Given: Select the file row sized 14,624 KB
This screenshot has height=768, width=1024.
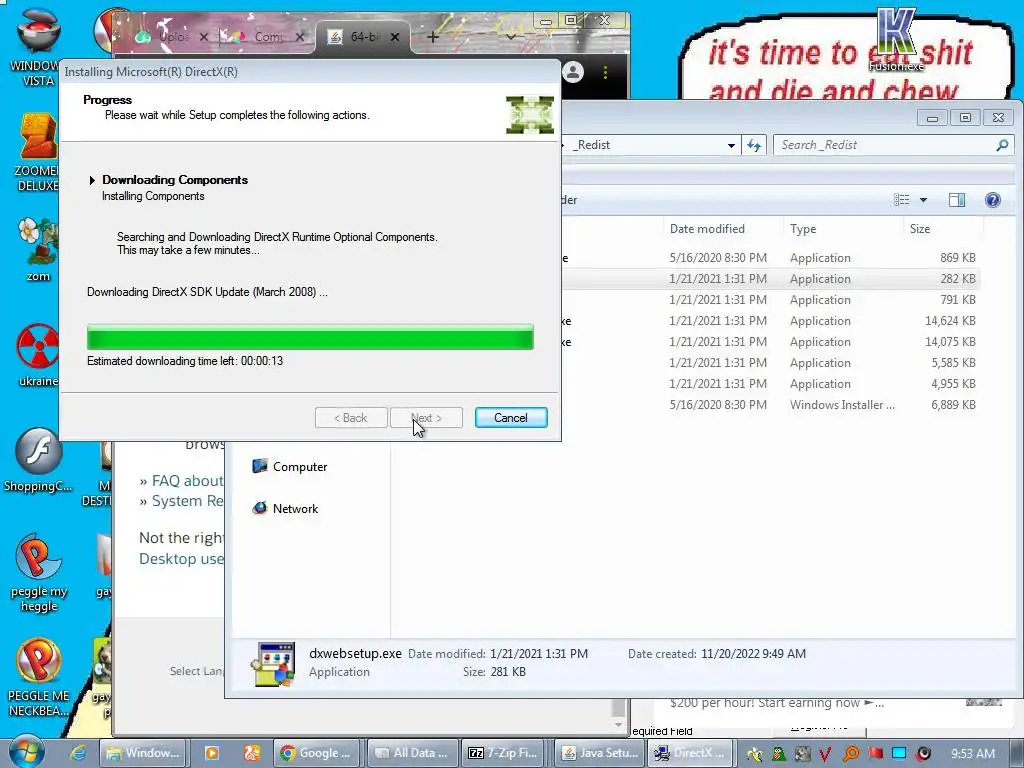Looking at the screenshot, I should coord(771,321).
